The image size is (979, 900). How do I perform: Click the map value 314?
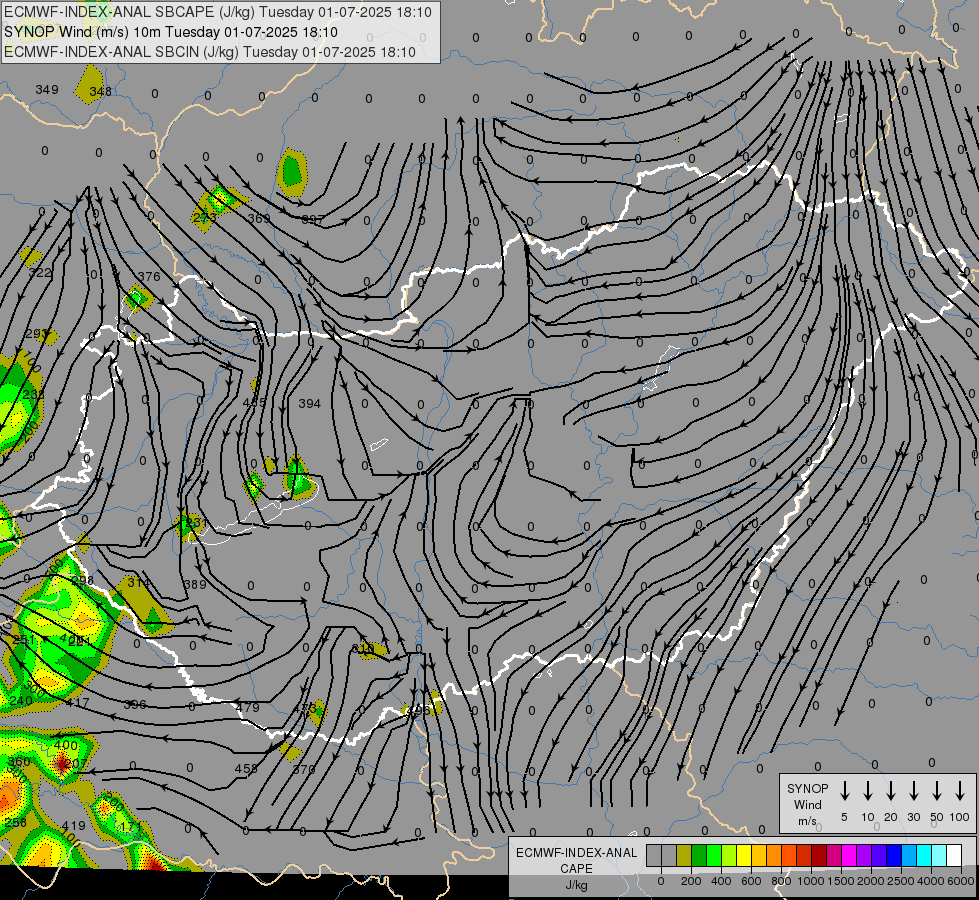coord(138,582)
